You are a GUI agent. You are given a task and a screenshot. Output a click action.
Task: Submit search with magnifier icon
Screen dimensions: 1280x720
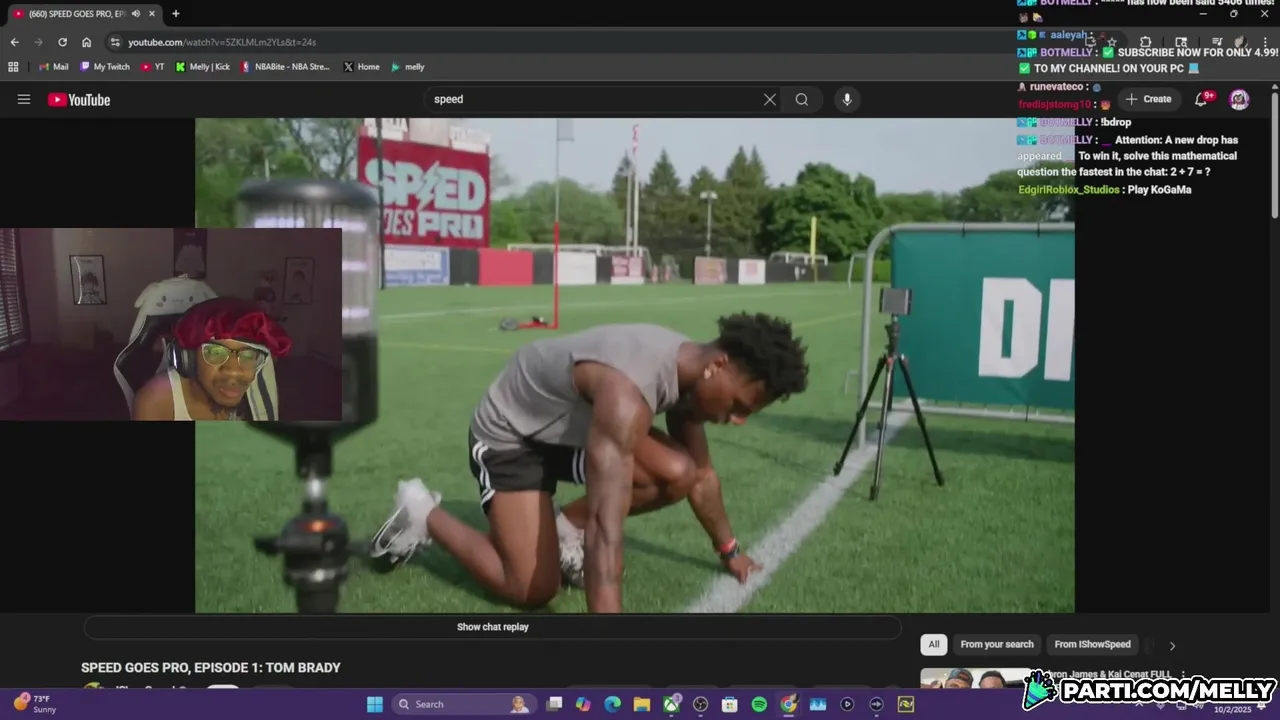tap(802, 99)
